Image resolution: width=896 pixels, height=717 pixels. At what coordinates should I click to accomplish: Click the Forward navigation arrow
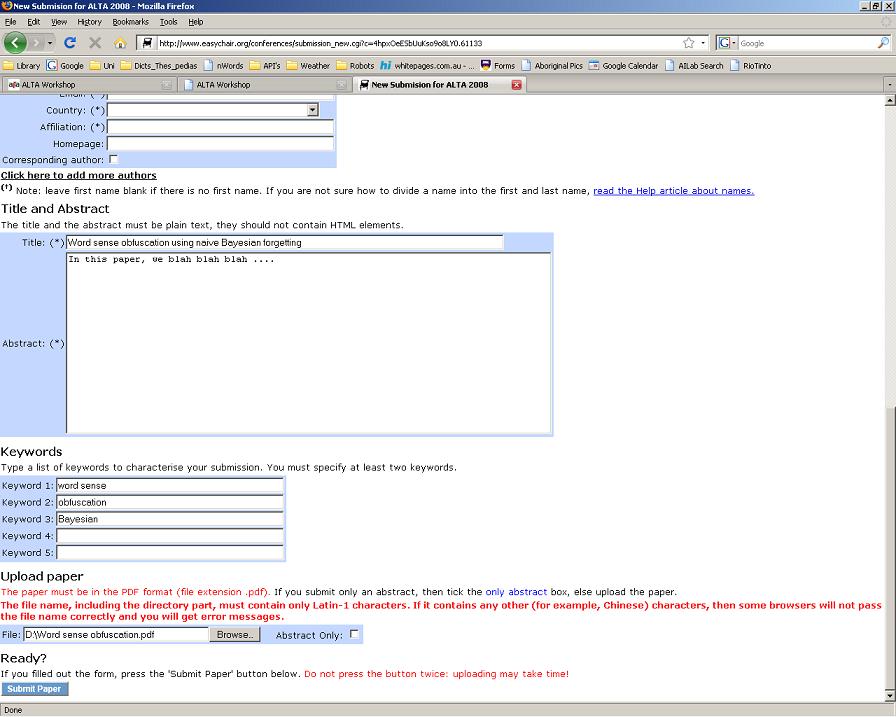pyautogui.click(x=37, y=43)
